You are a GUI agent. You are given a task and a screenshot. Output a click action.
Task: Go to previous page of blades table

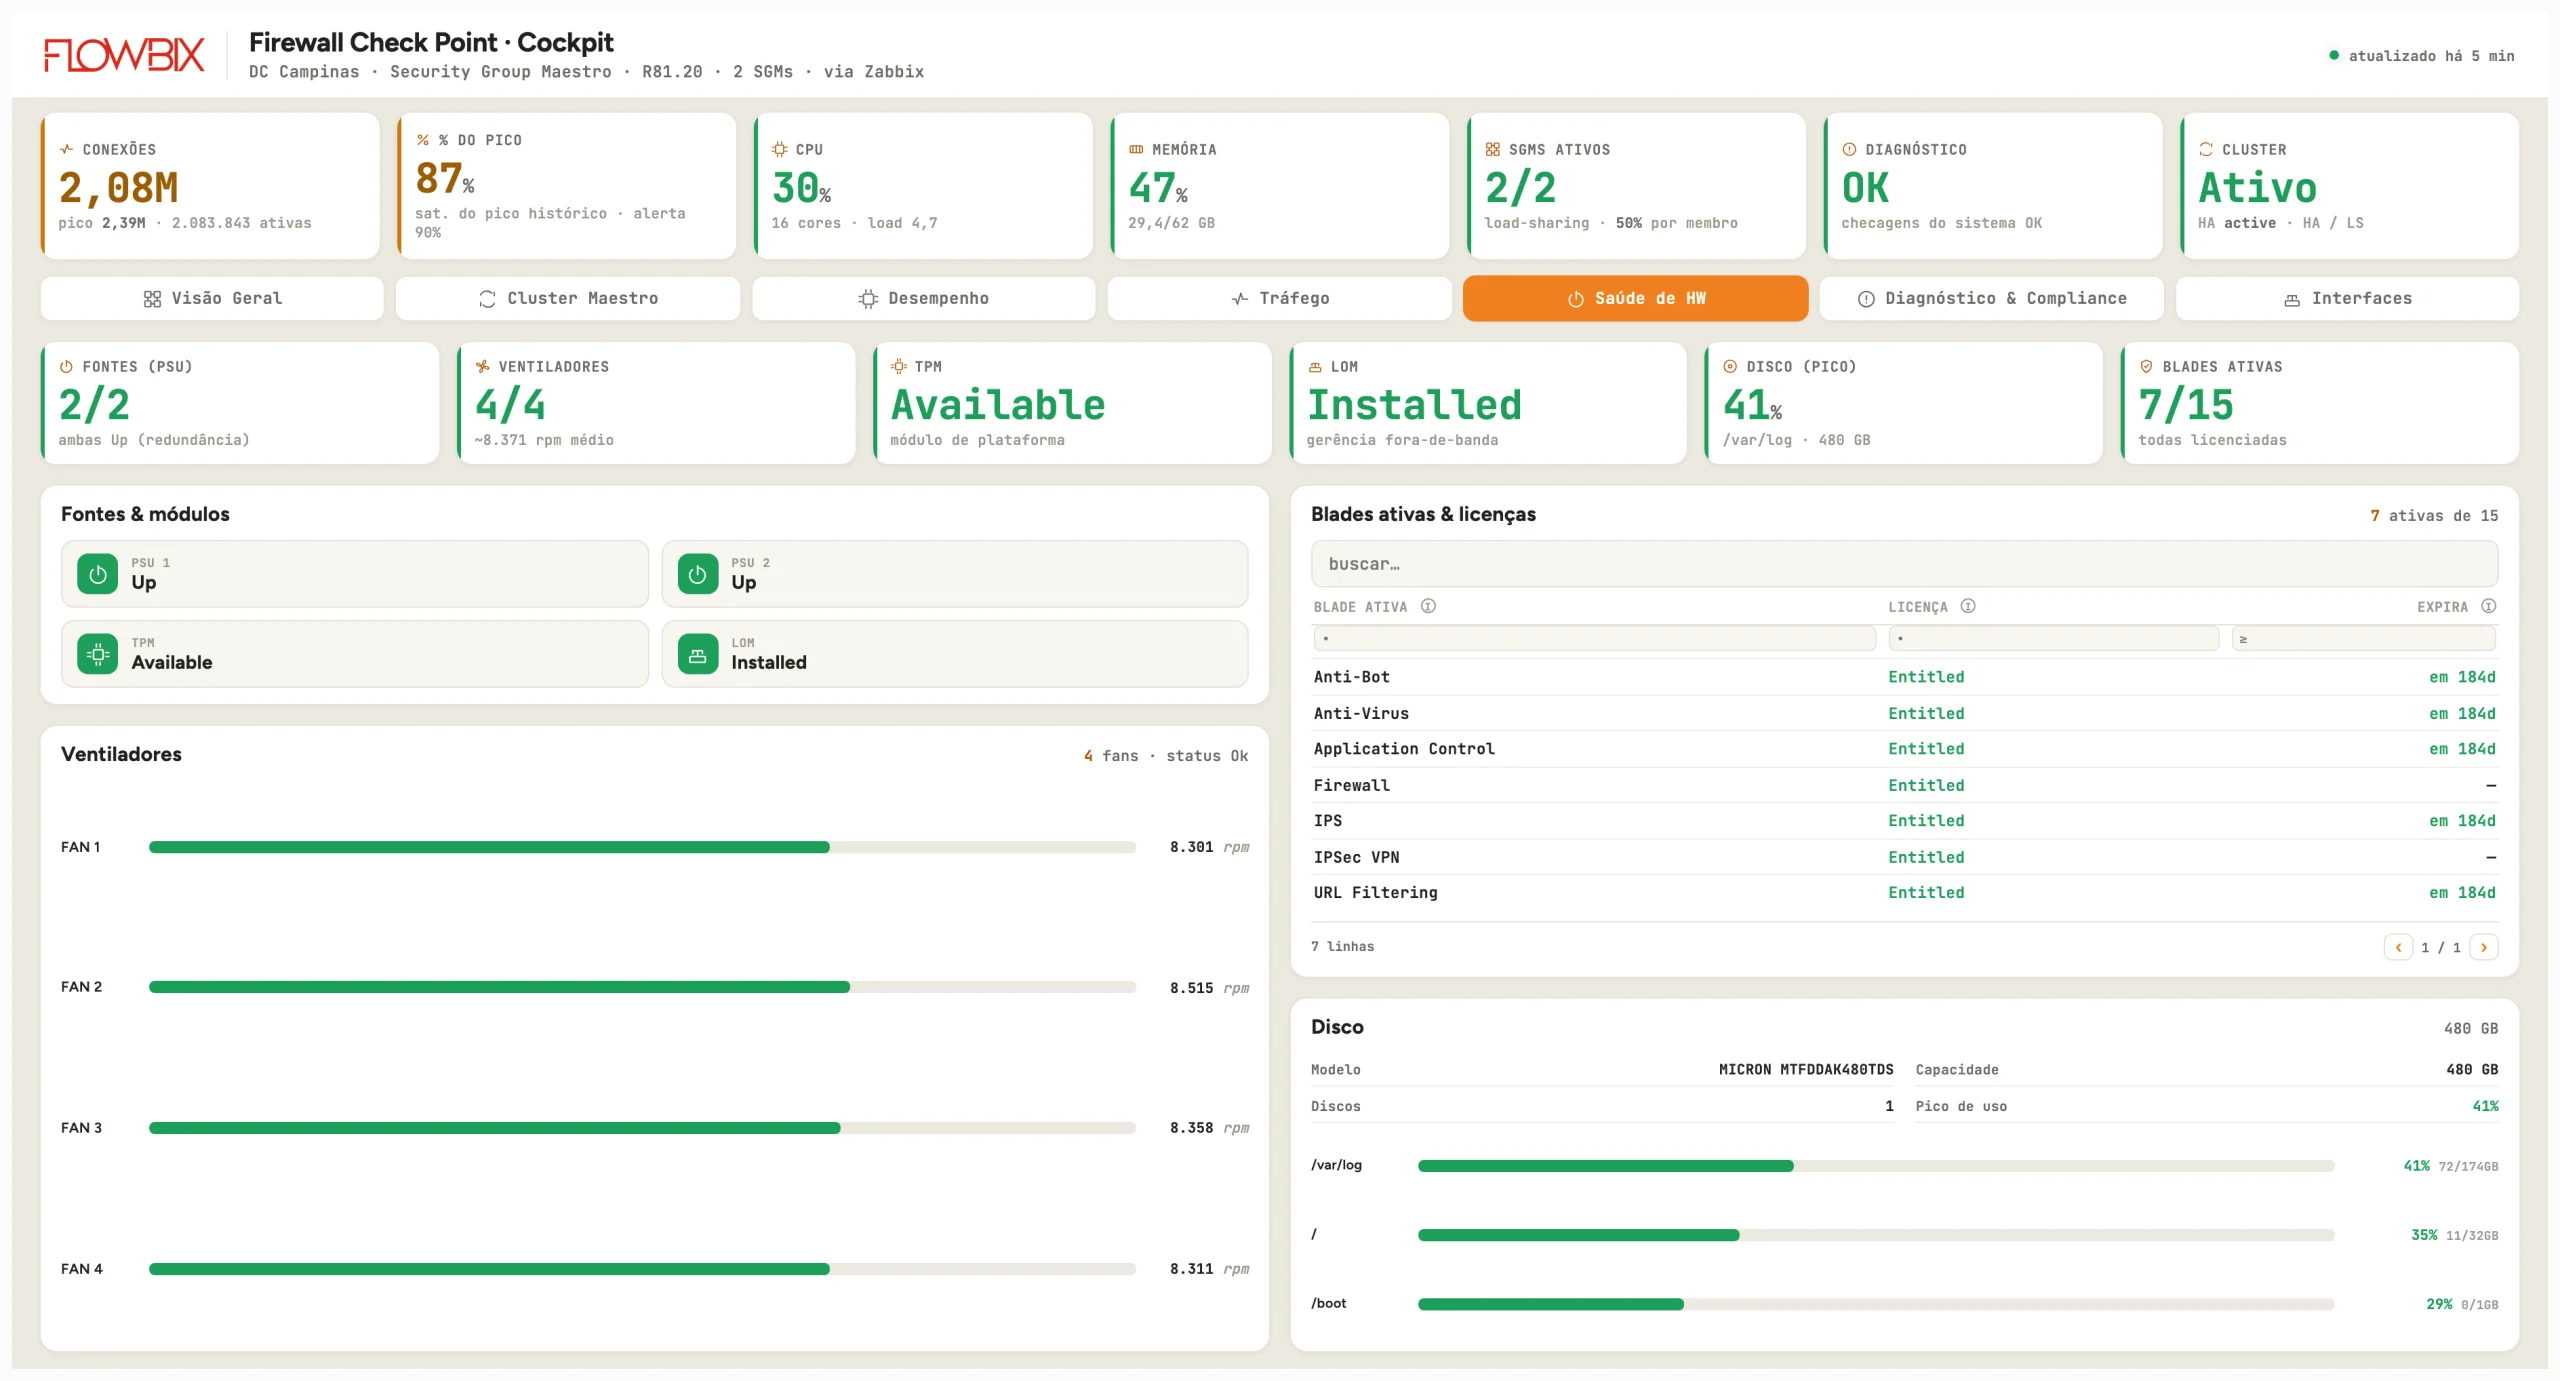tap(2398, 947)
